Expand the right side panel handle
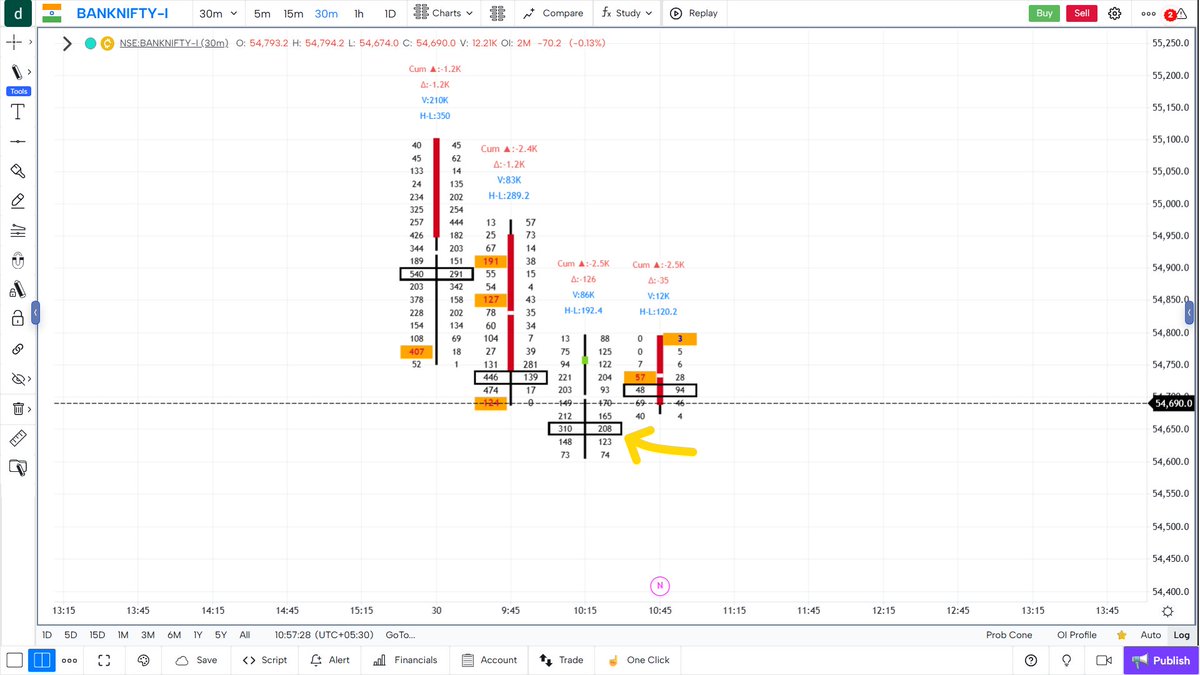1200x675 pixels. click(1190, 313)
